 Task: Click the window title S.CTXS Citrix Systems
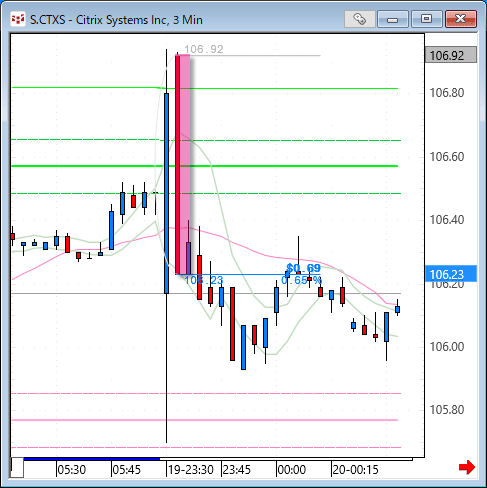click(x=116, y=20)
